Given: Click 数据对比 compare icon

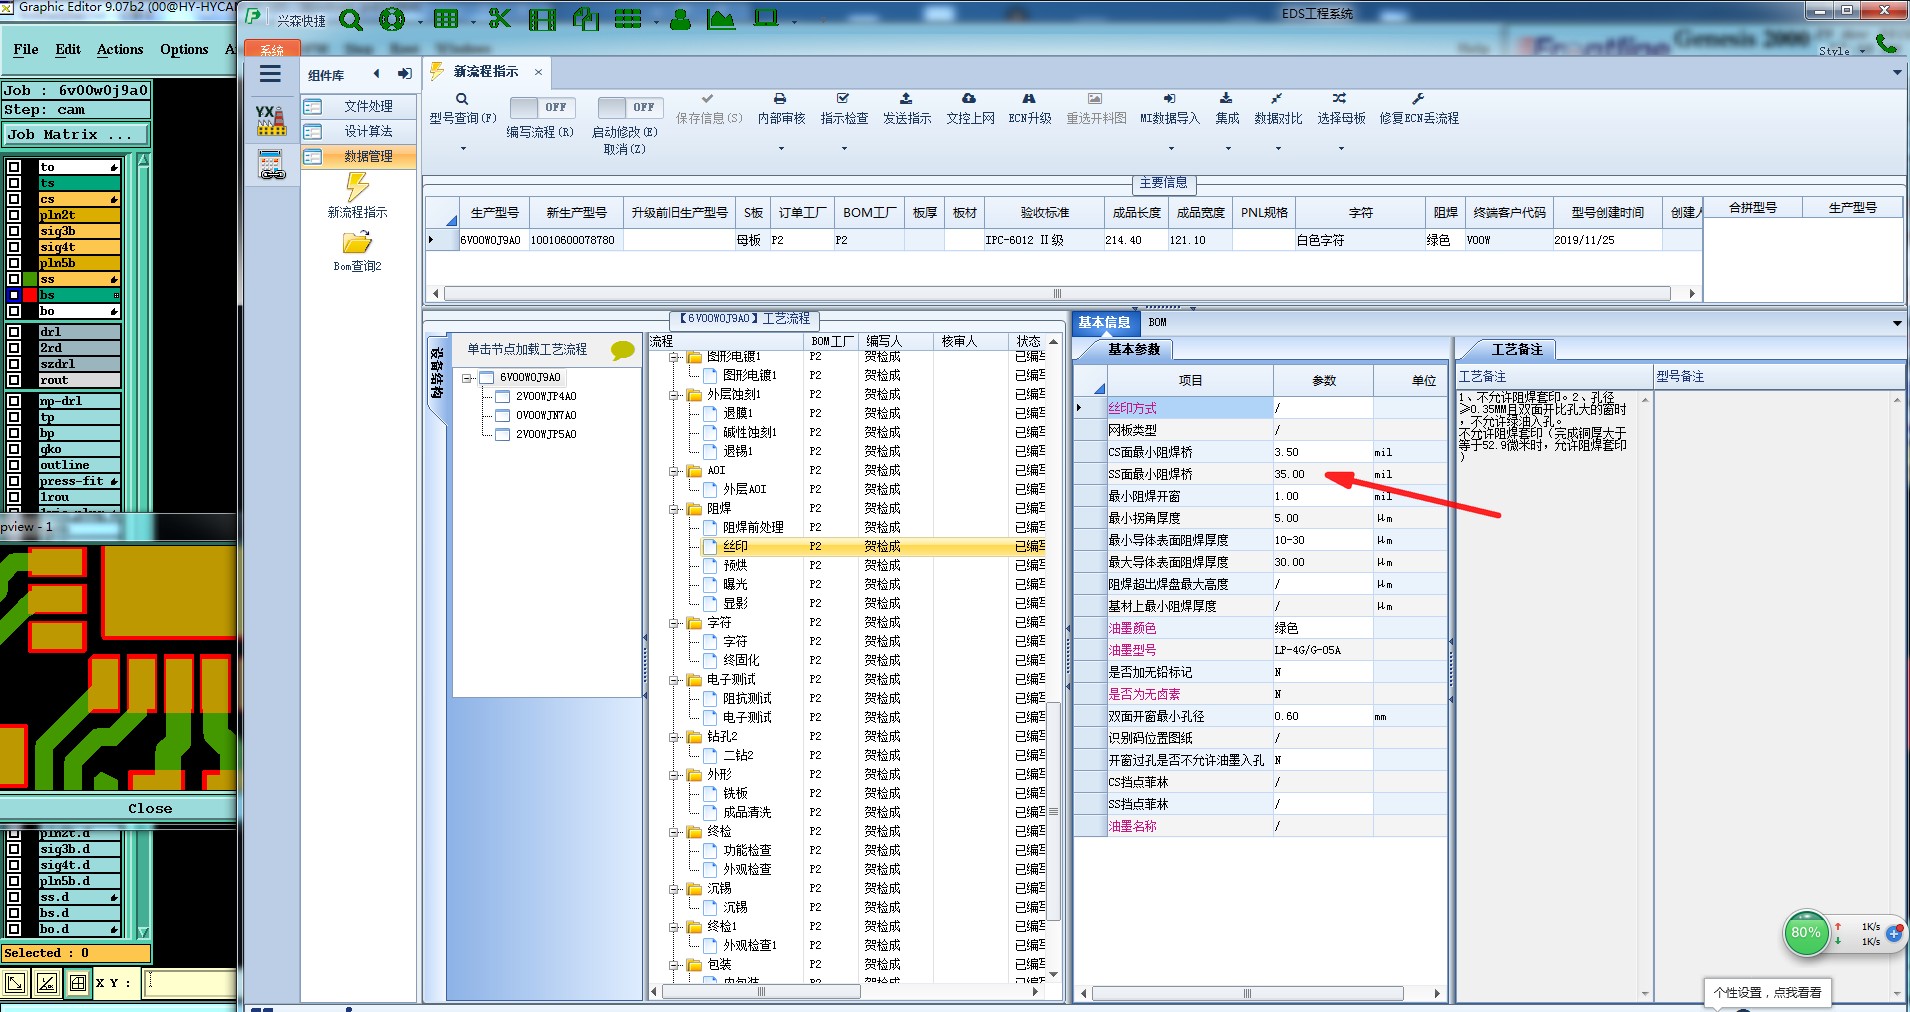Looking at the screenshot, I should tap(1277, 99).
